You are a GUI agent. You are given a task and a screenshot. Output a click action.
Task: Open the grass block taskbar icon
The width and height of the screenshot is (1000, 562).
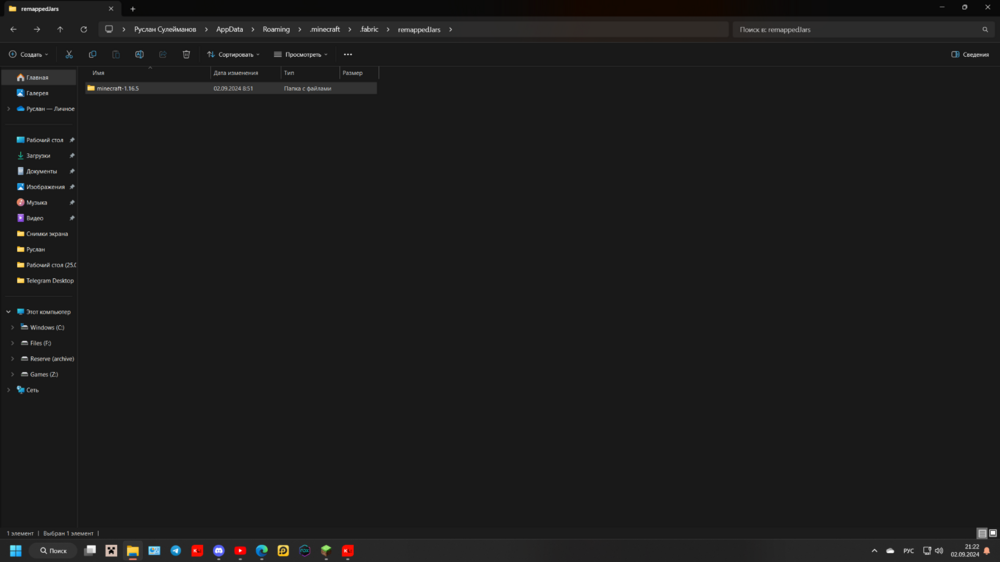(326, 551)
